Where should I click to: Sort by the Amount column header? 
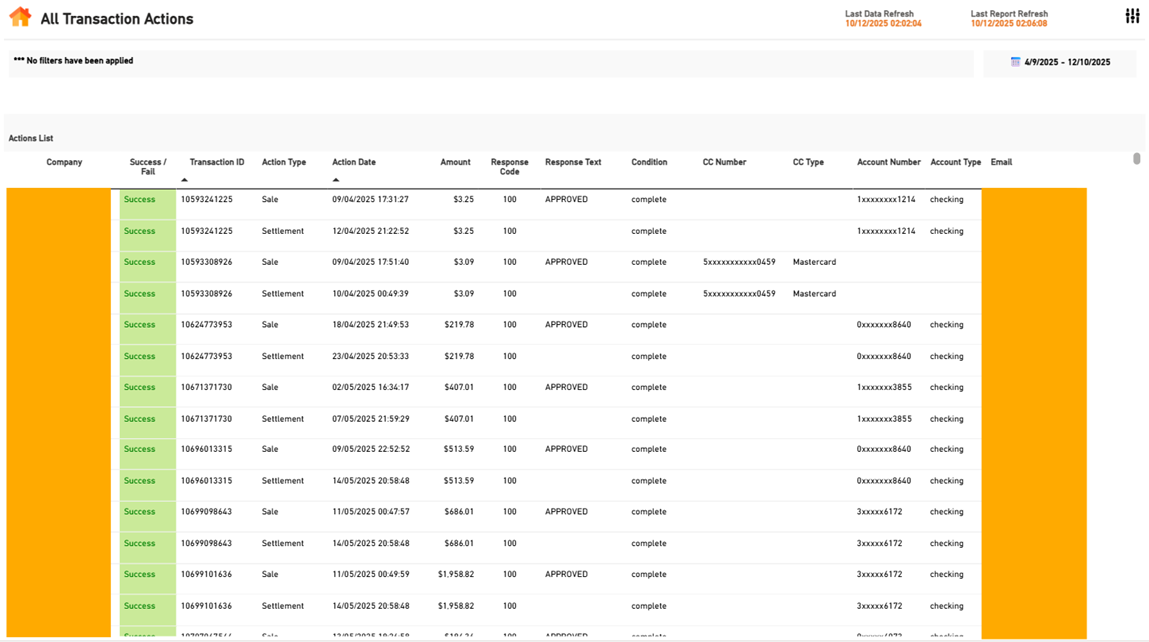point(455,163)
